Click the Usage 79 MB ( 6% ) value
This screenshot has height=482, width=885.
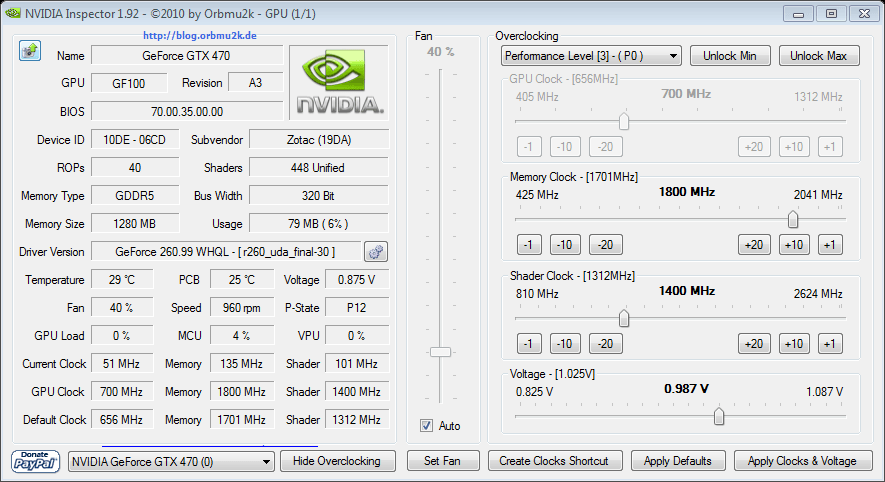click(x=319, y=224)
